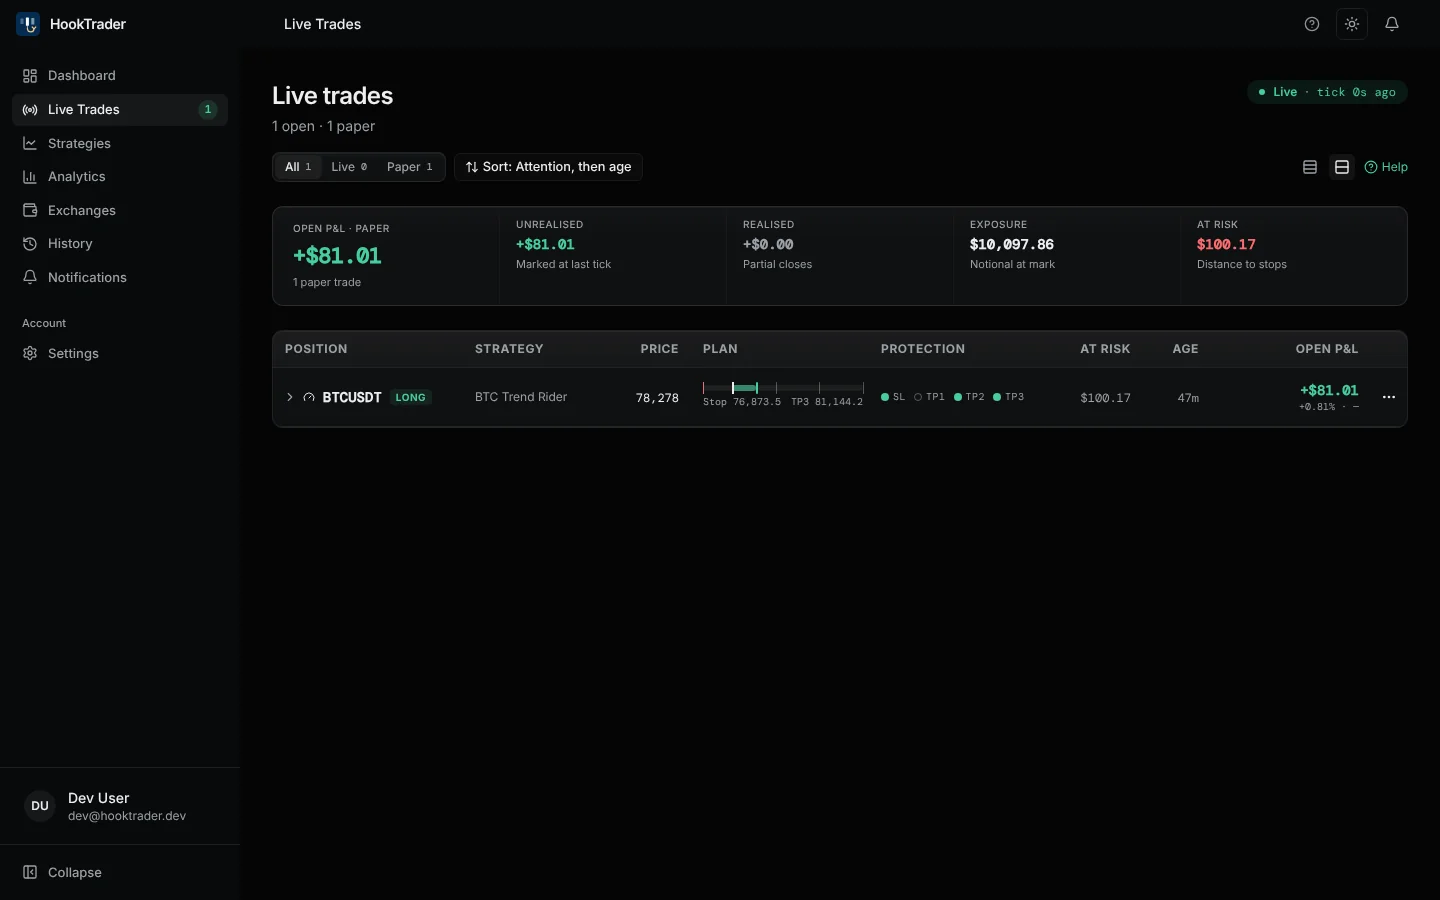Open Notifications page in the sidebar
Viewport: 1440px width, 900px height.
[x=120, y=277]
